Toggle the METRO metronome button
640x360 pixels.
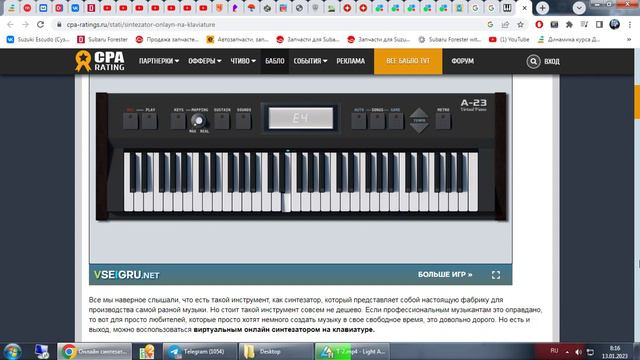coord(443,121)
